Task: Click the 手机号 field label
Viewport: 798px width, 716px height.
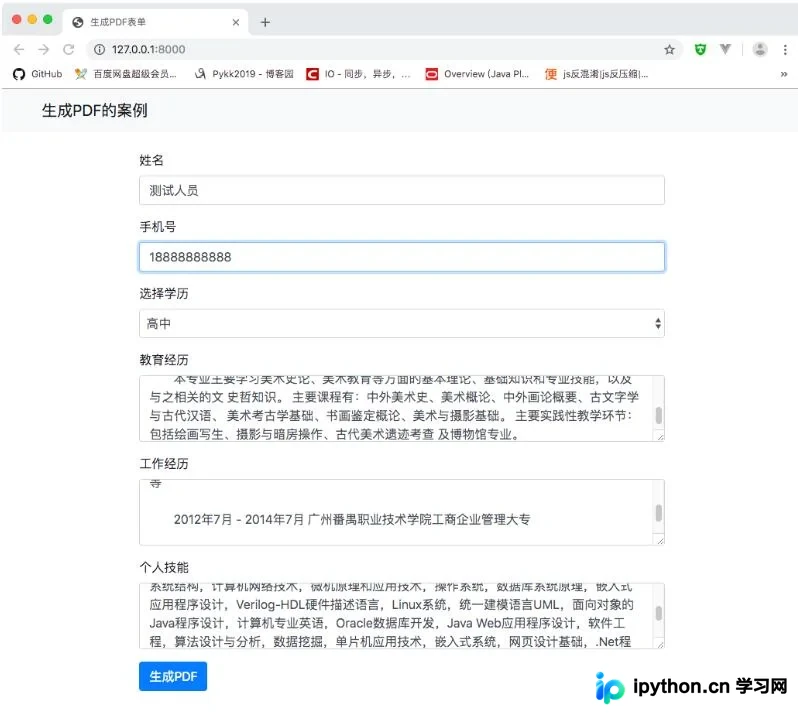Action: (158, 226)
